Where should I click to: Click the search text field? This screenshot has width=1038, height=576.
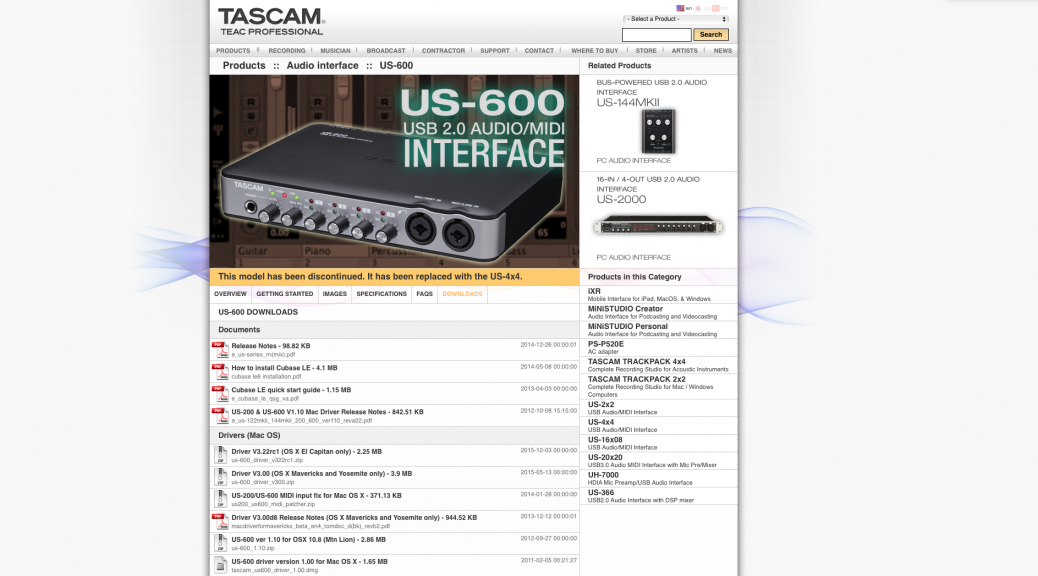(657, 34)
